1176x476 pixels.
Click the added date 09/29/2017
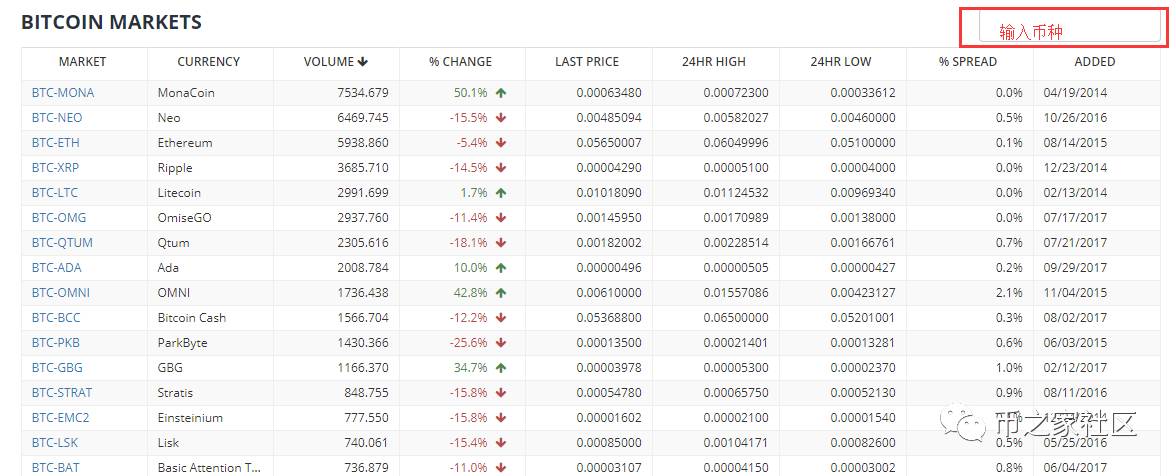point(1075,268)
